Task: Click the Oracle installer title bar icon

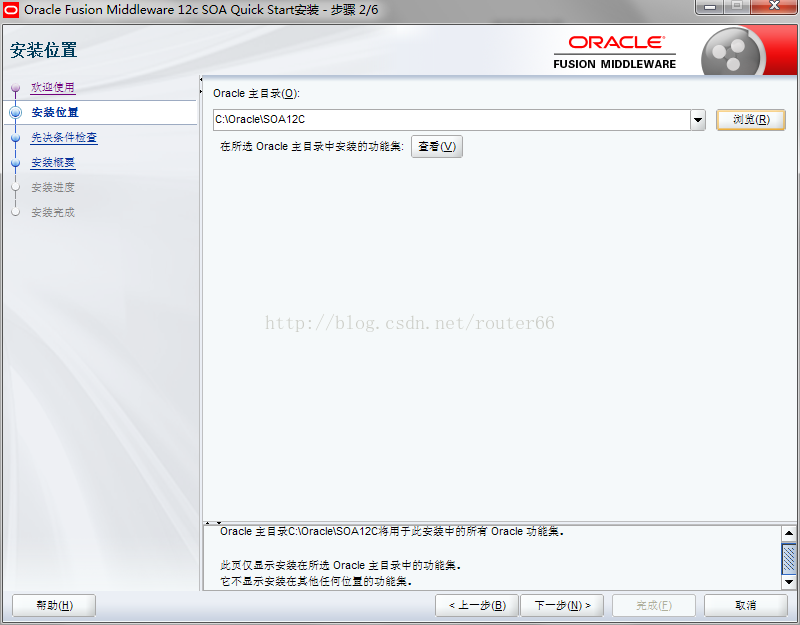Action: click(11, 10)
